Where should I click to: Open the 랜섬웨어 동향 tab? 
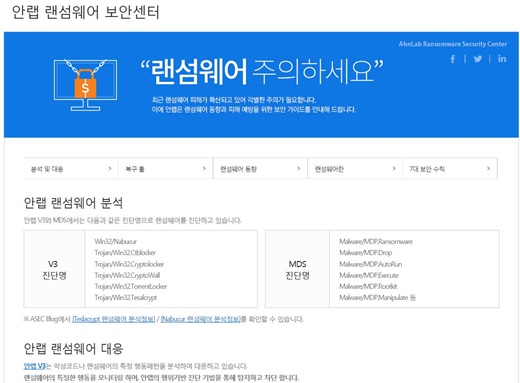(260, 169)
